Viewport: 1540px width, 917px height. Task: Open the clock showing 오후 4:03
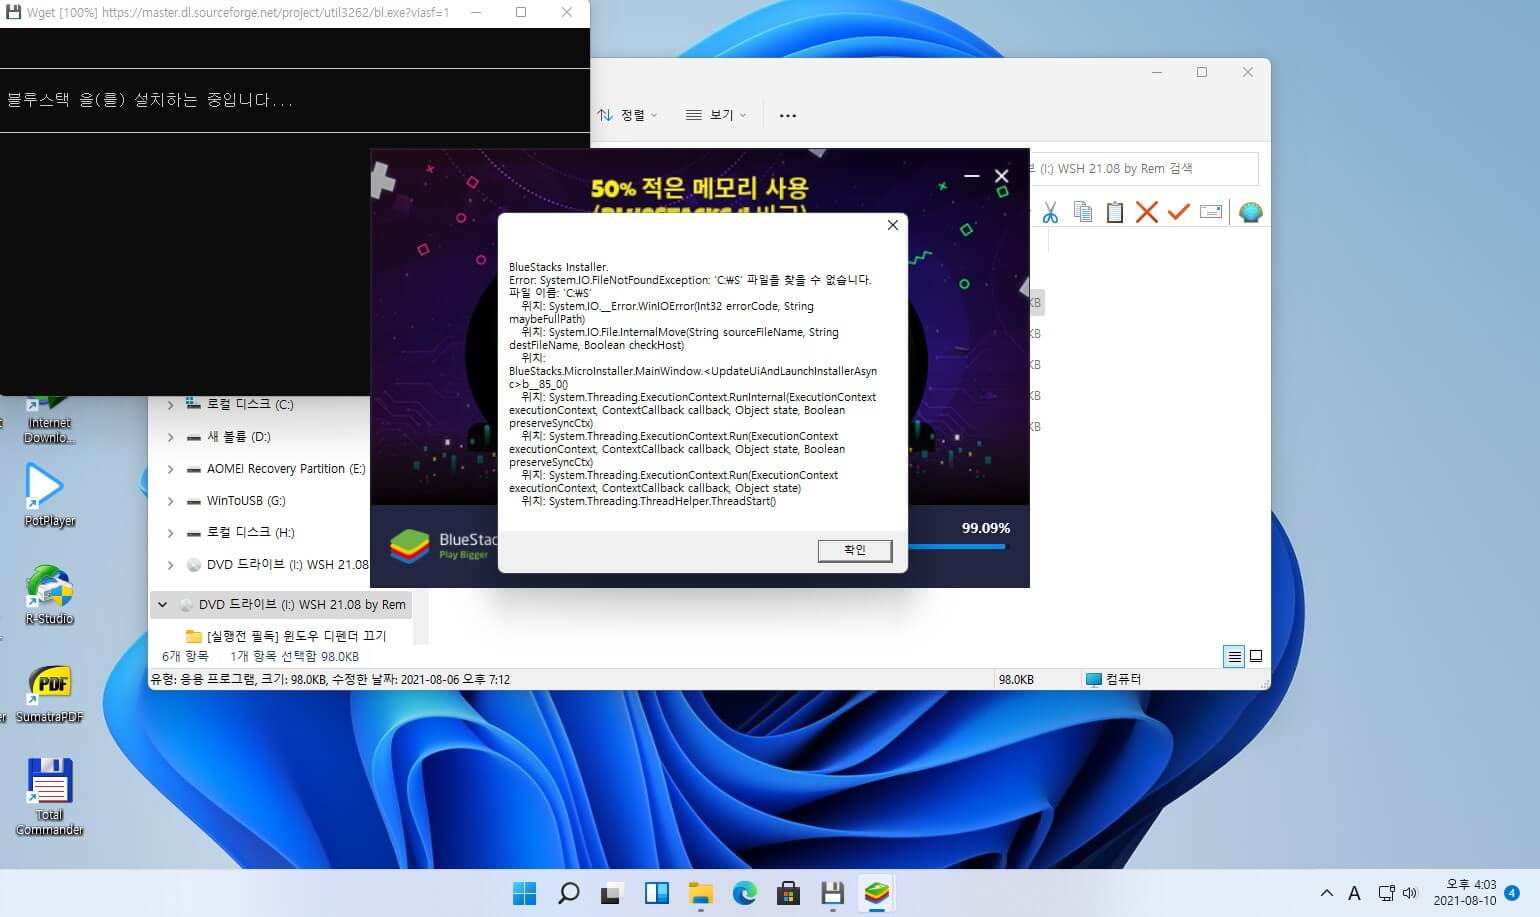click(x=1465, y=893)
